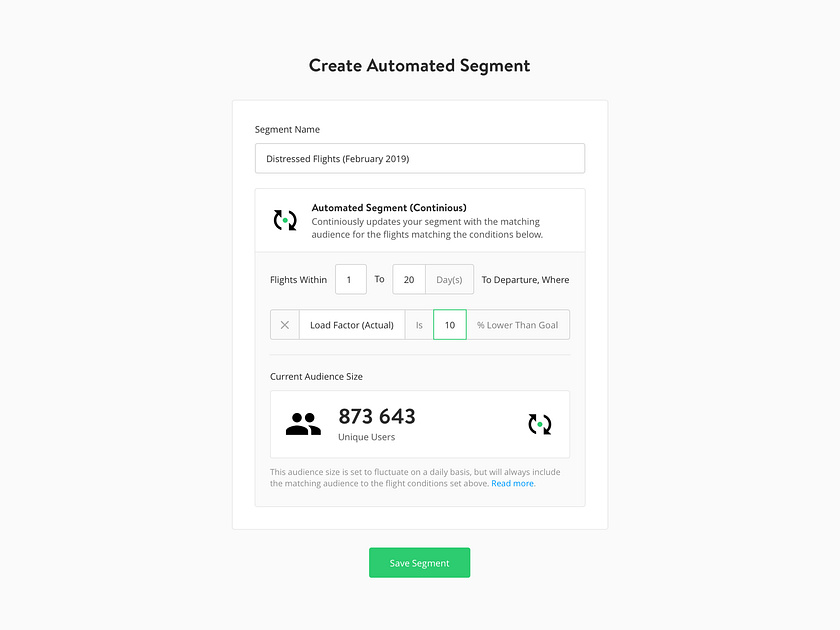Open the Read more link
Screen dimensions: 840x630
click(512, 483)
